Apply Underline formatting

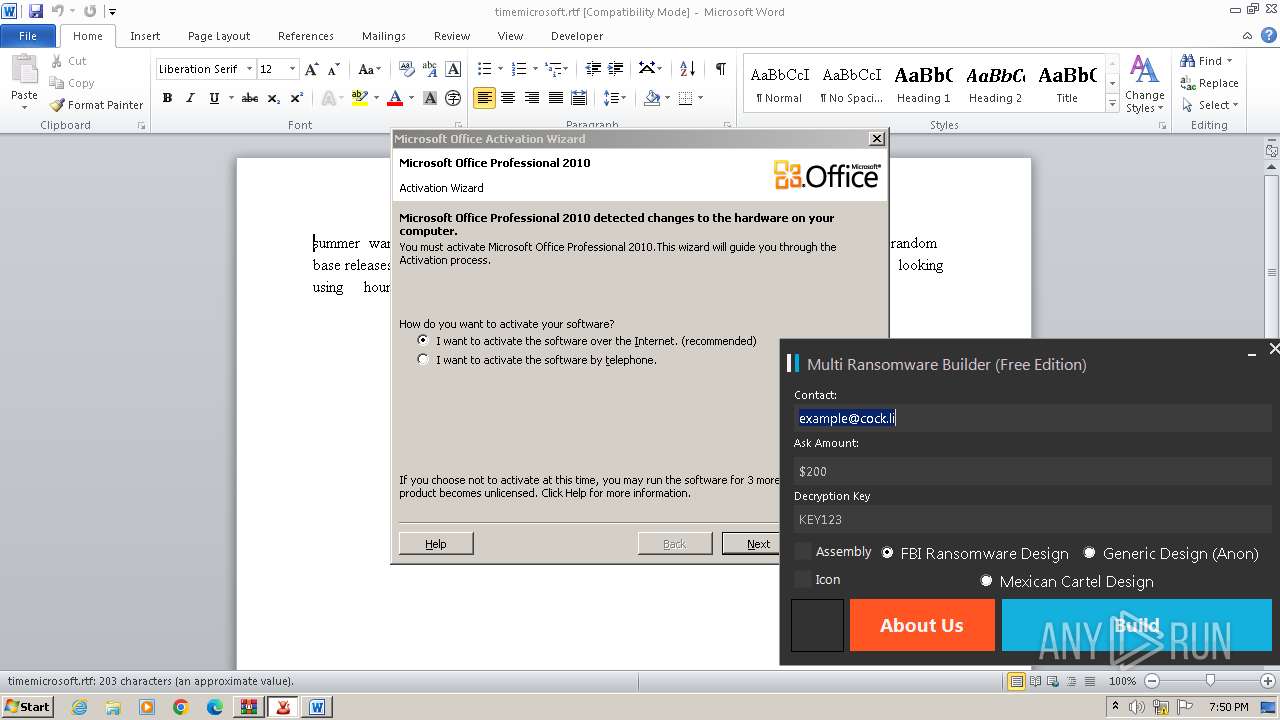tap(214, 98)
